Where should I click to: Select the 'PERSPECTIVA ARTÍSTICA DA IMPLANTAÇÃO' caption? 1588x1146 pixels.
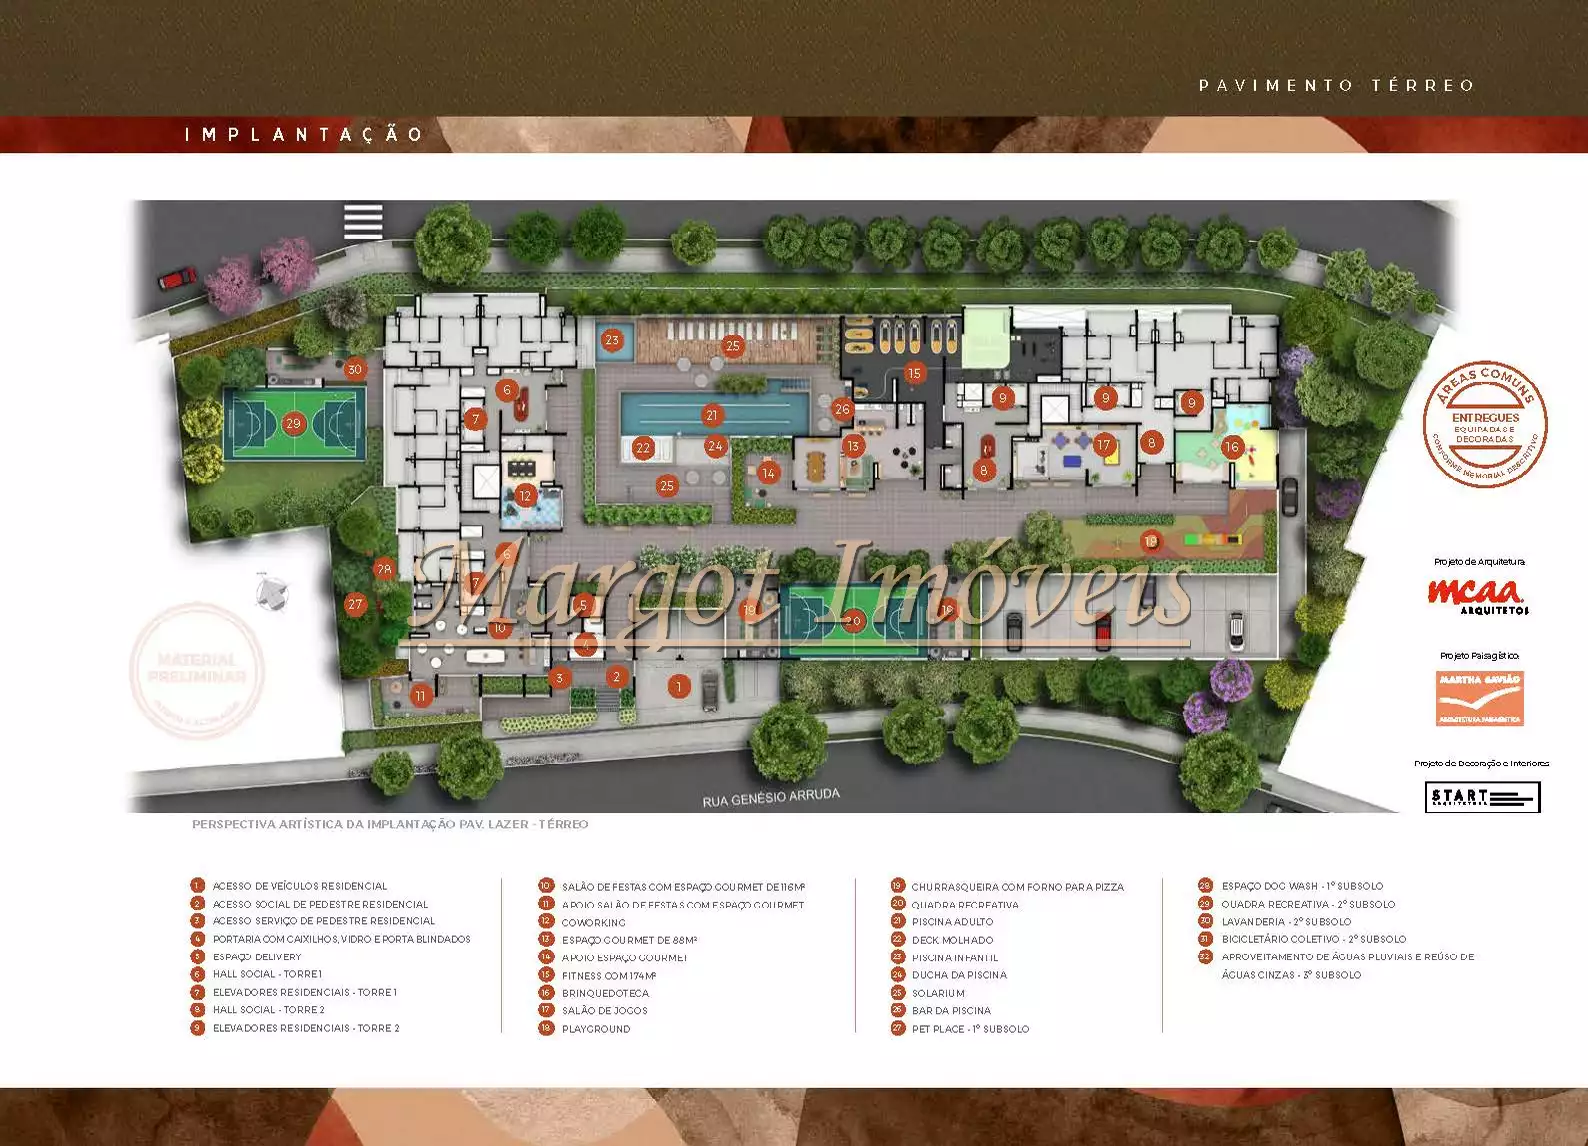pos(390,824)
